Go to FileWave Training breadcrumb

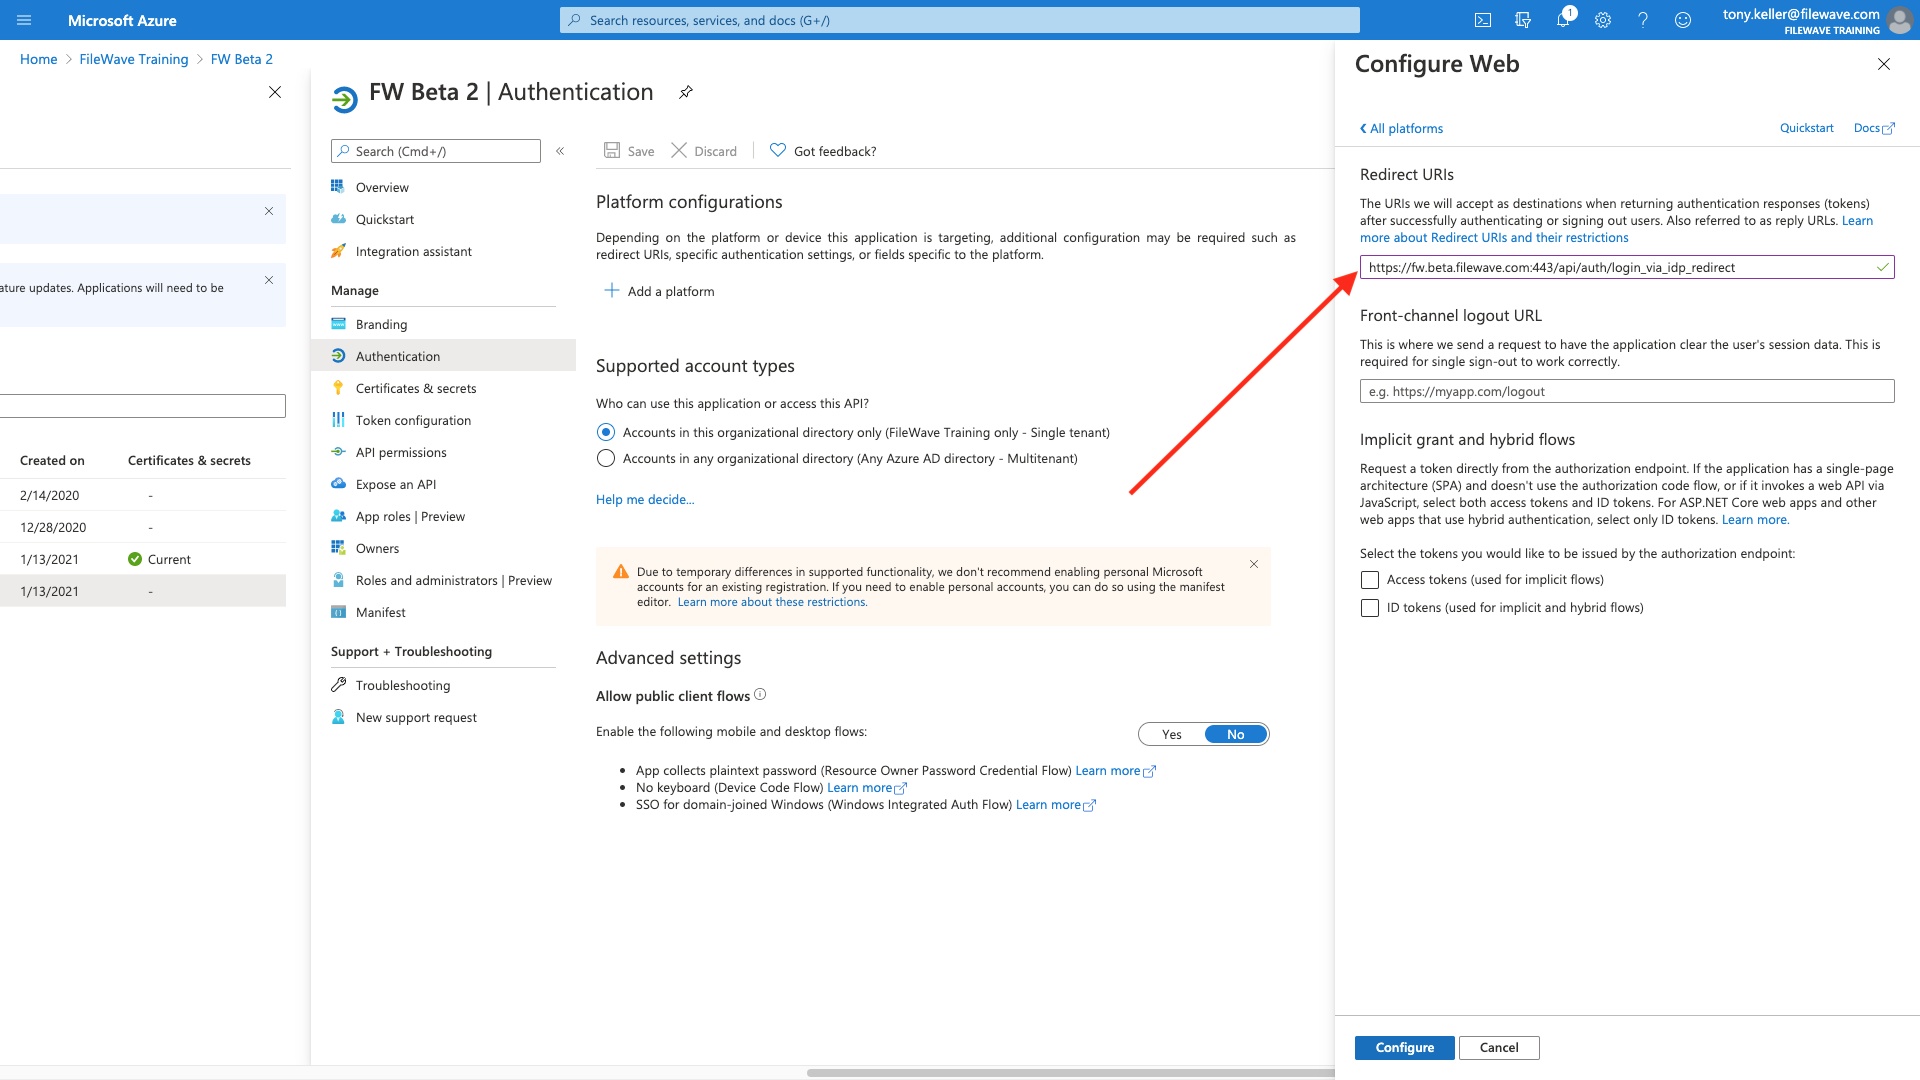coord(134,59)
